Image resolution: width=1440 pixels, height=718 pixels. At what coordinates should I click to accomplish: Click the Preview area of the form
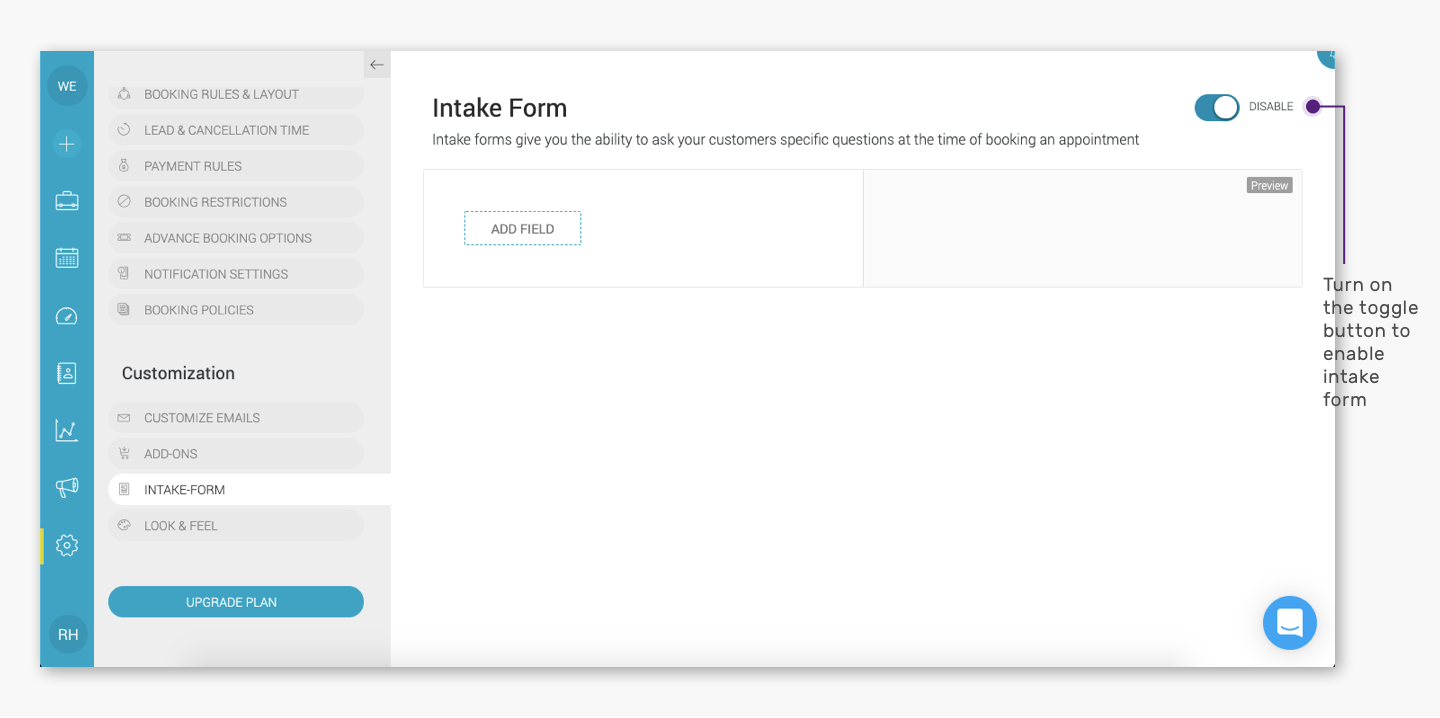[x=1082, y=228]
